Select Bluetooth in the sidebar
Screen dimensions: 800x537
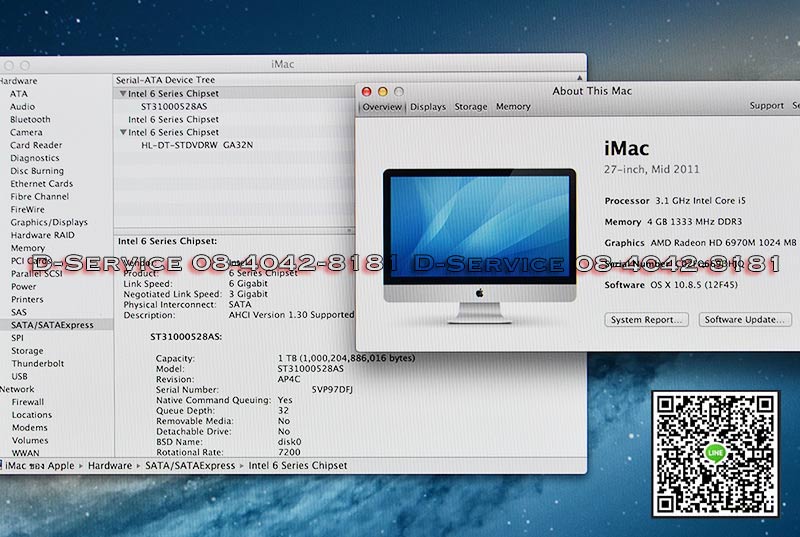click(30, 119)
